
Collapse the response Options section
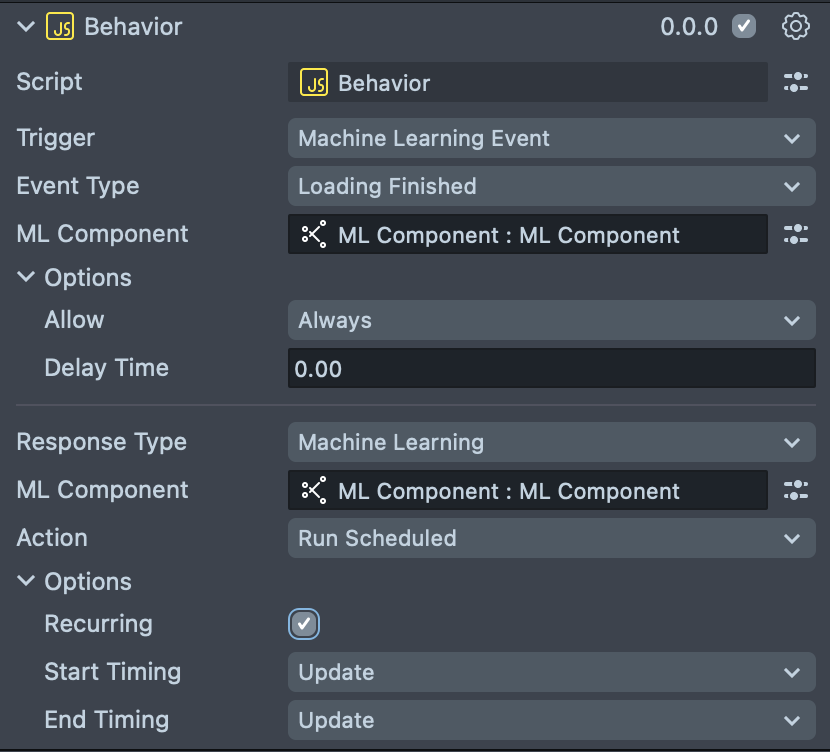(x=26, y=582)
